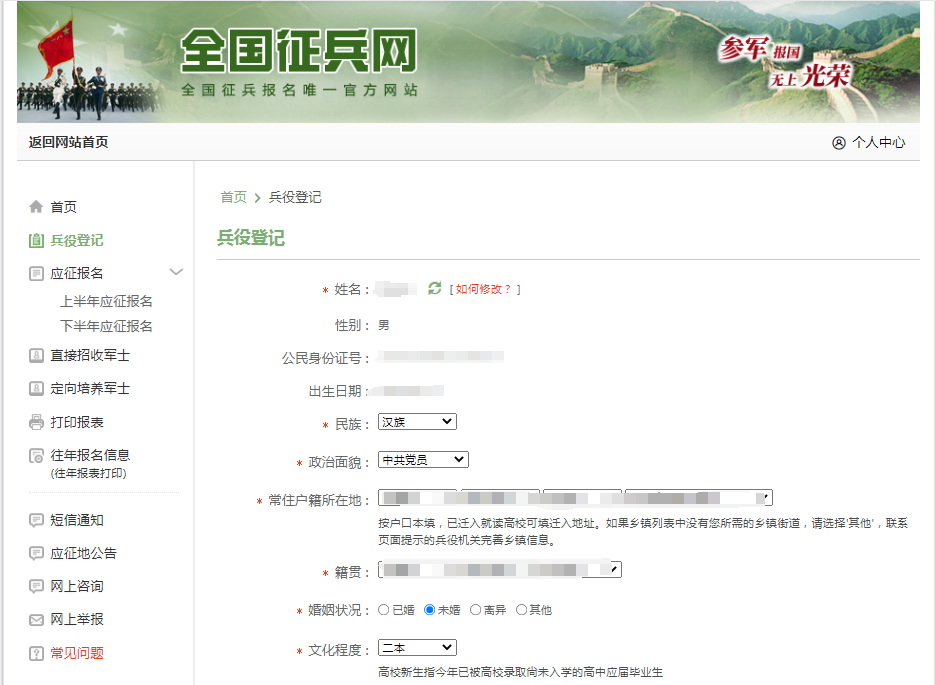Select the 离异 radio button
This screenshot has width=936, height=685.
[x=476, y=610]
